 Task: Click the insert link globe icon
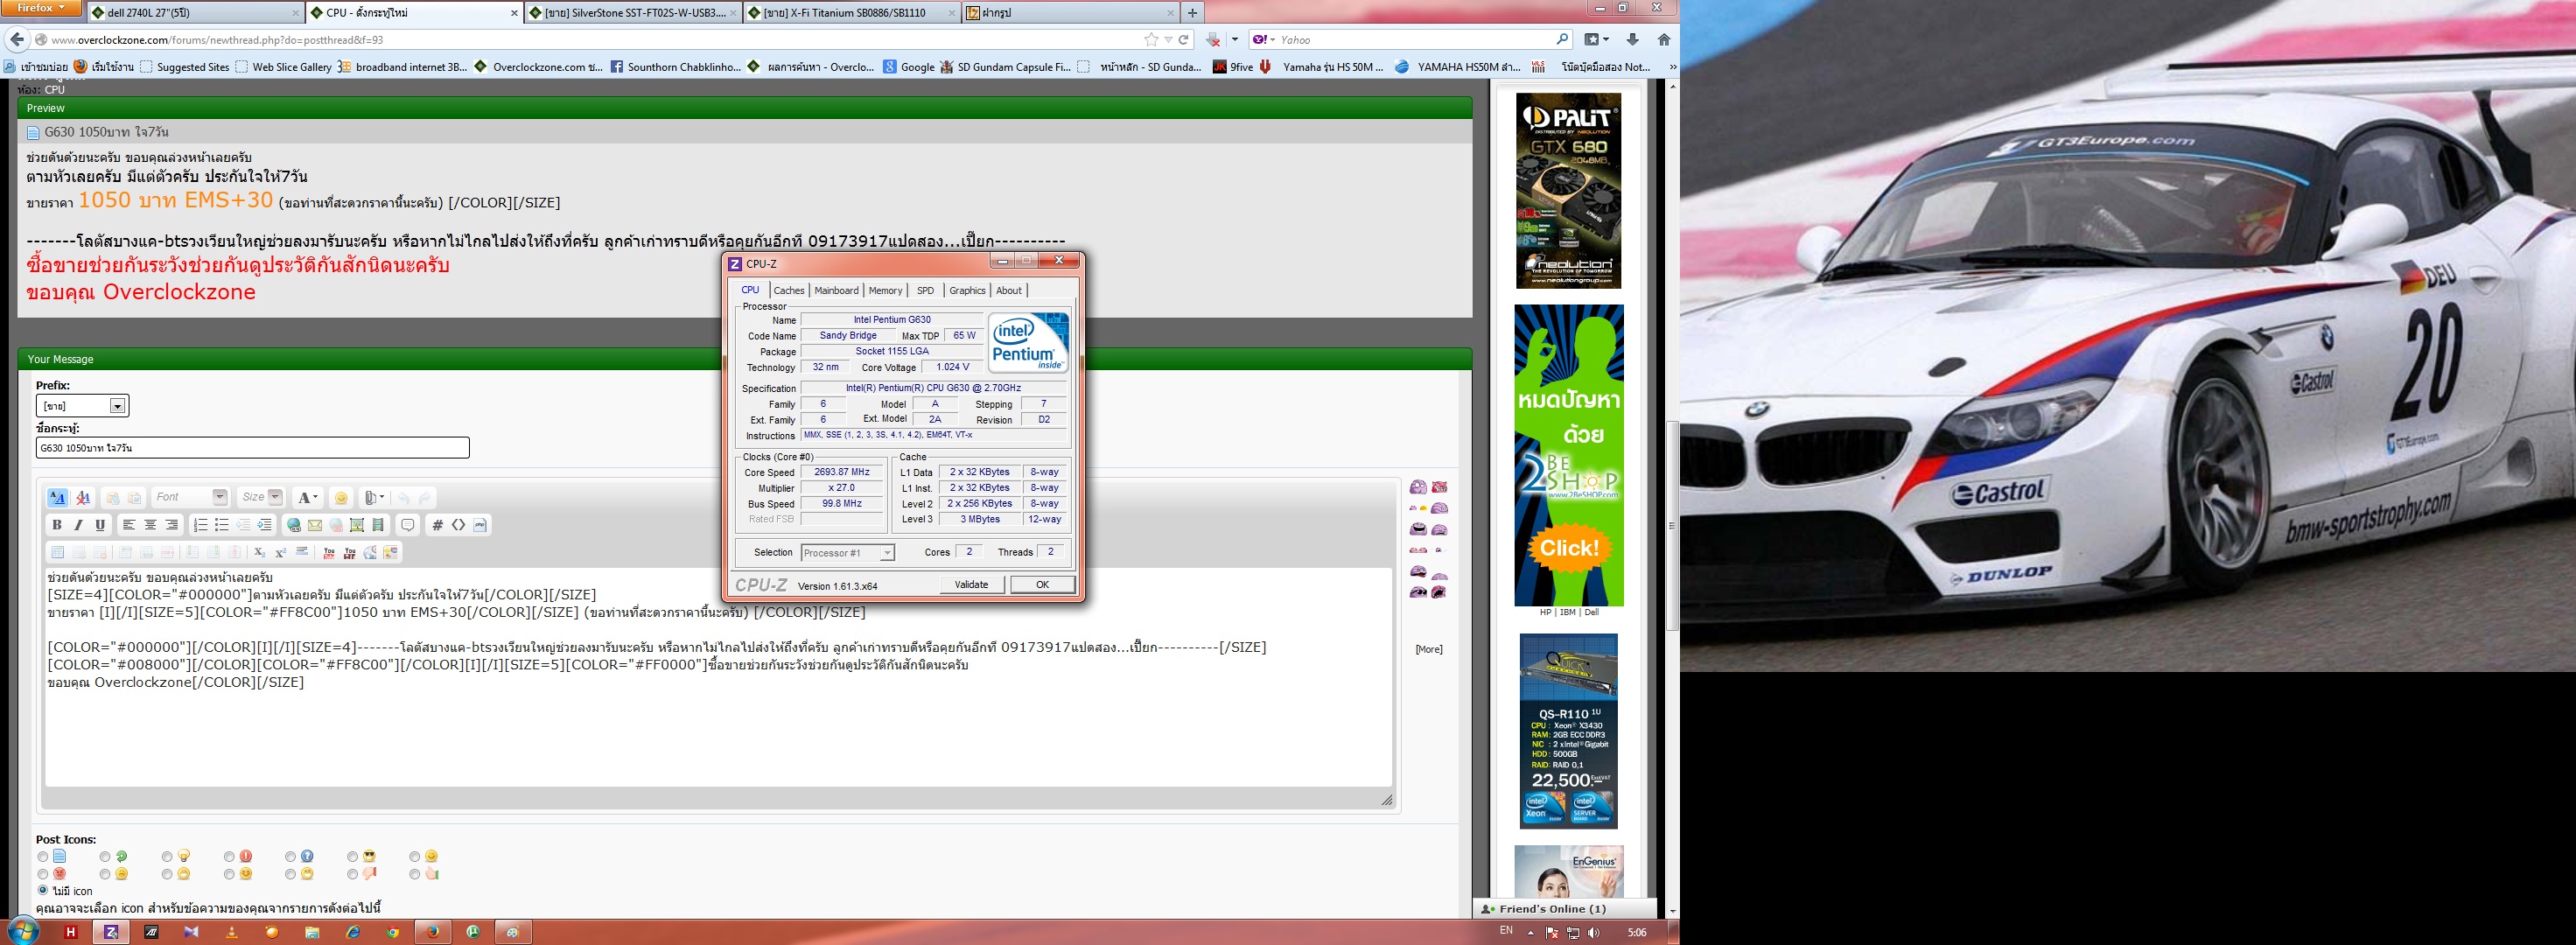pyautogui.click(x=293, y=525)
